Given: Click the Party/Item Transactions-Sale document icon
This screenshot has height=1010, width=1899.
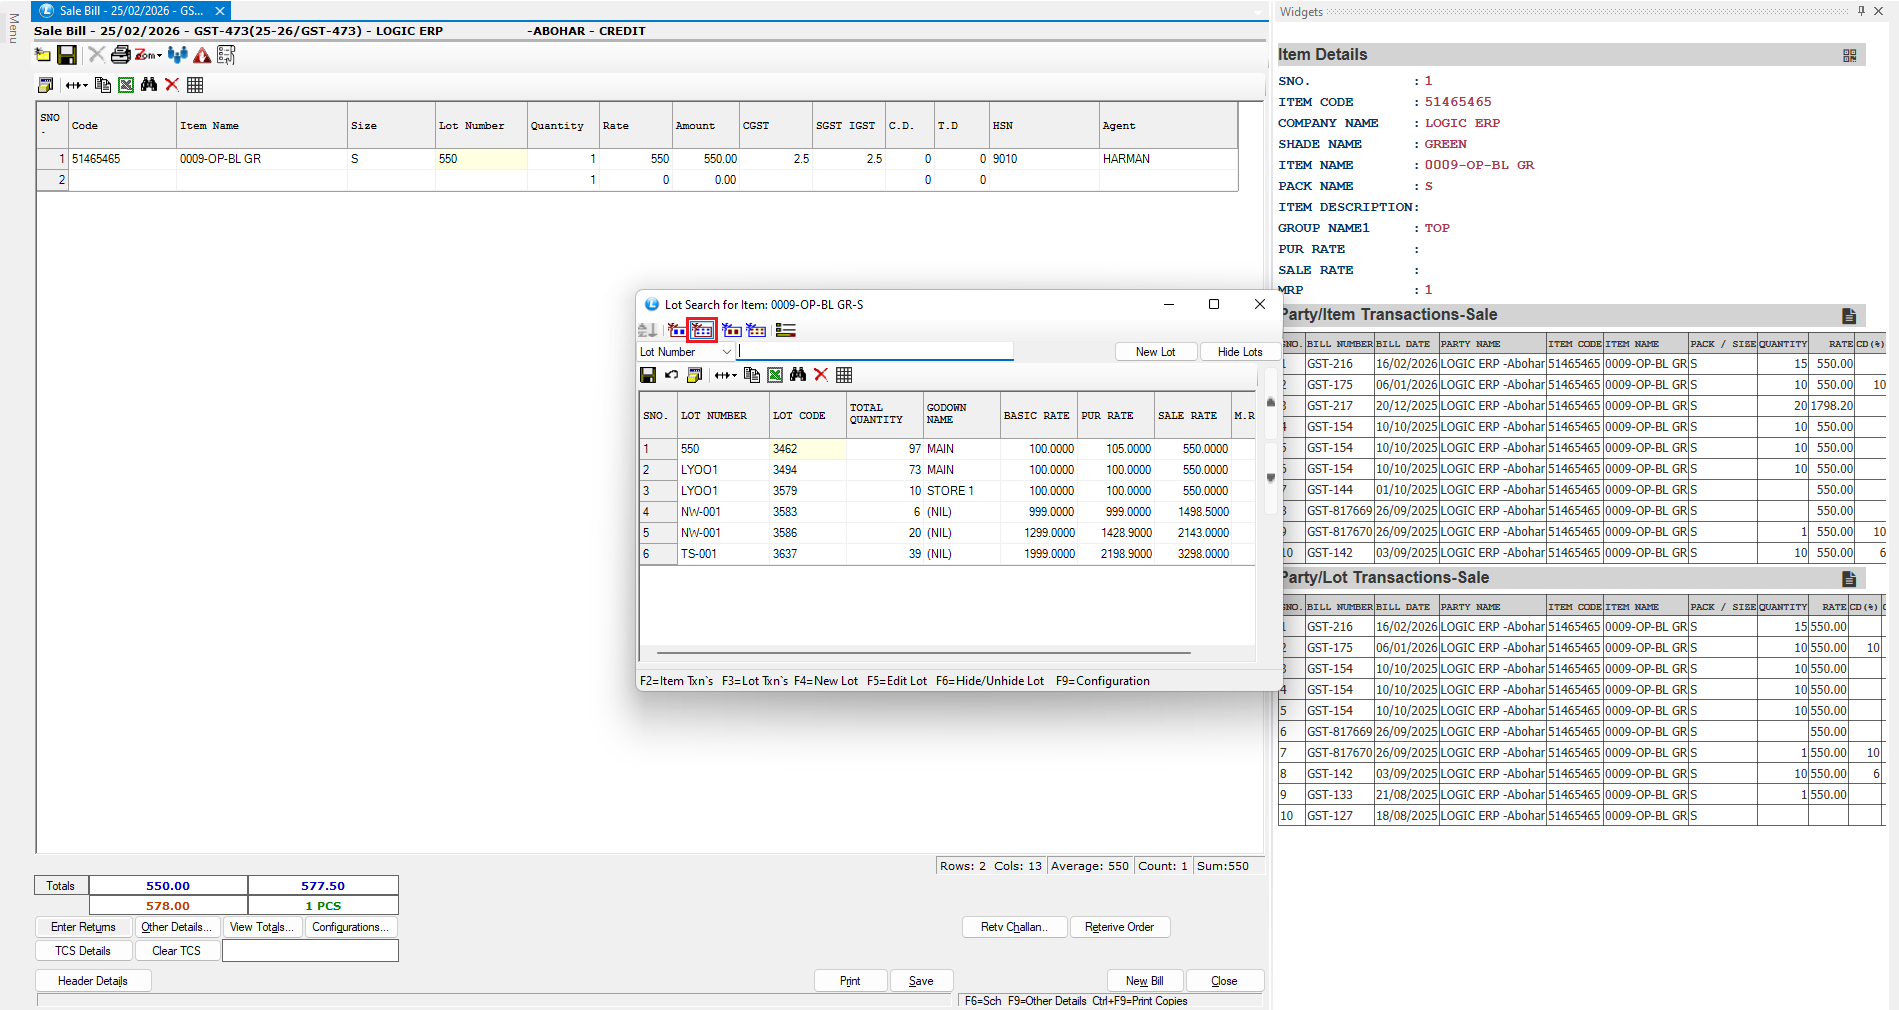Looking at the screenshot, I should pos(1848,316).
